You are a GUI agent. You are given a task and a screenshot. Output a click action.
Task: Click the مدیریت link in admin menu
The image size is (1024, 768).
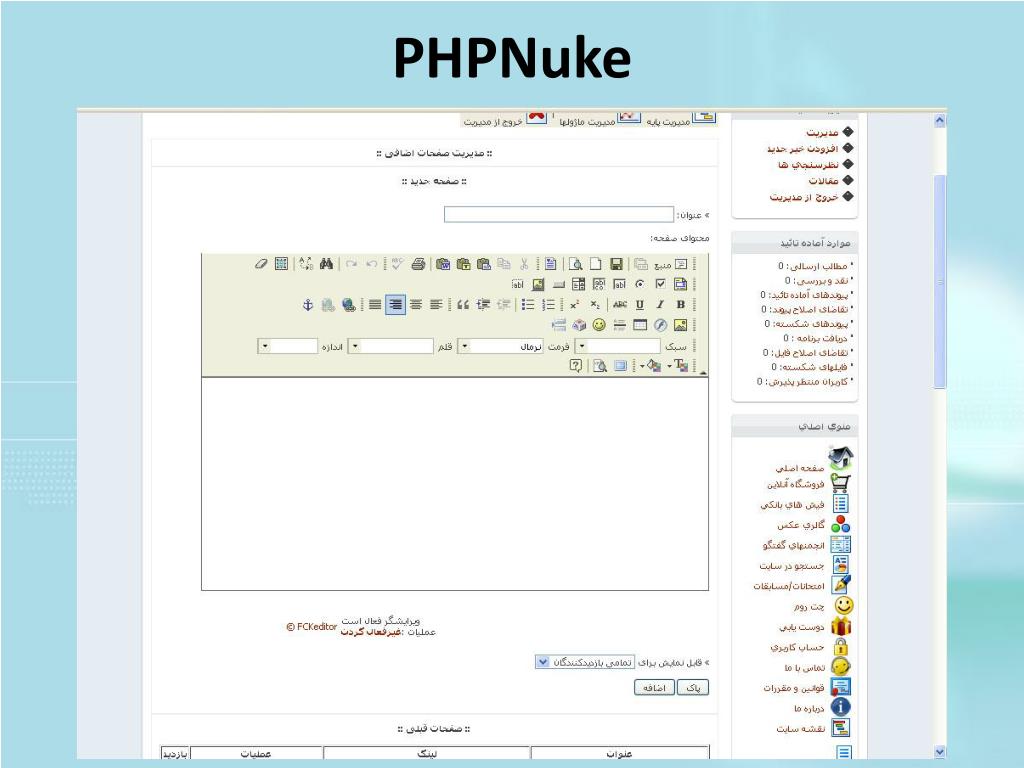[822, 133]
